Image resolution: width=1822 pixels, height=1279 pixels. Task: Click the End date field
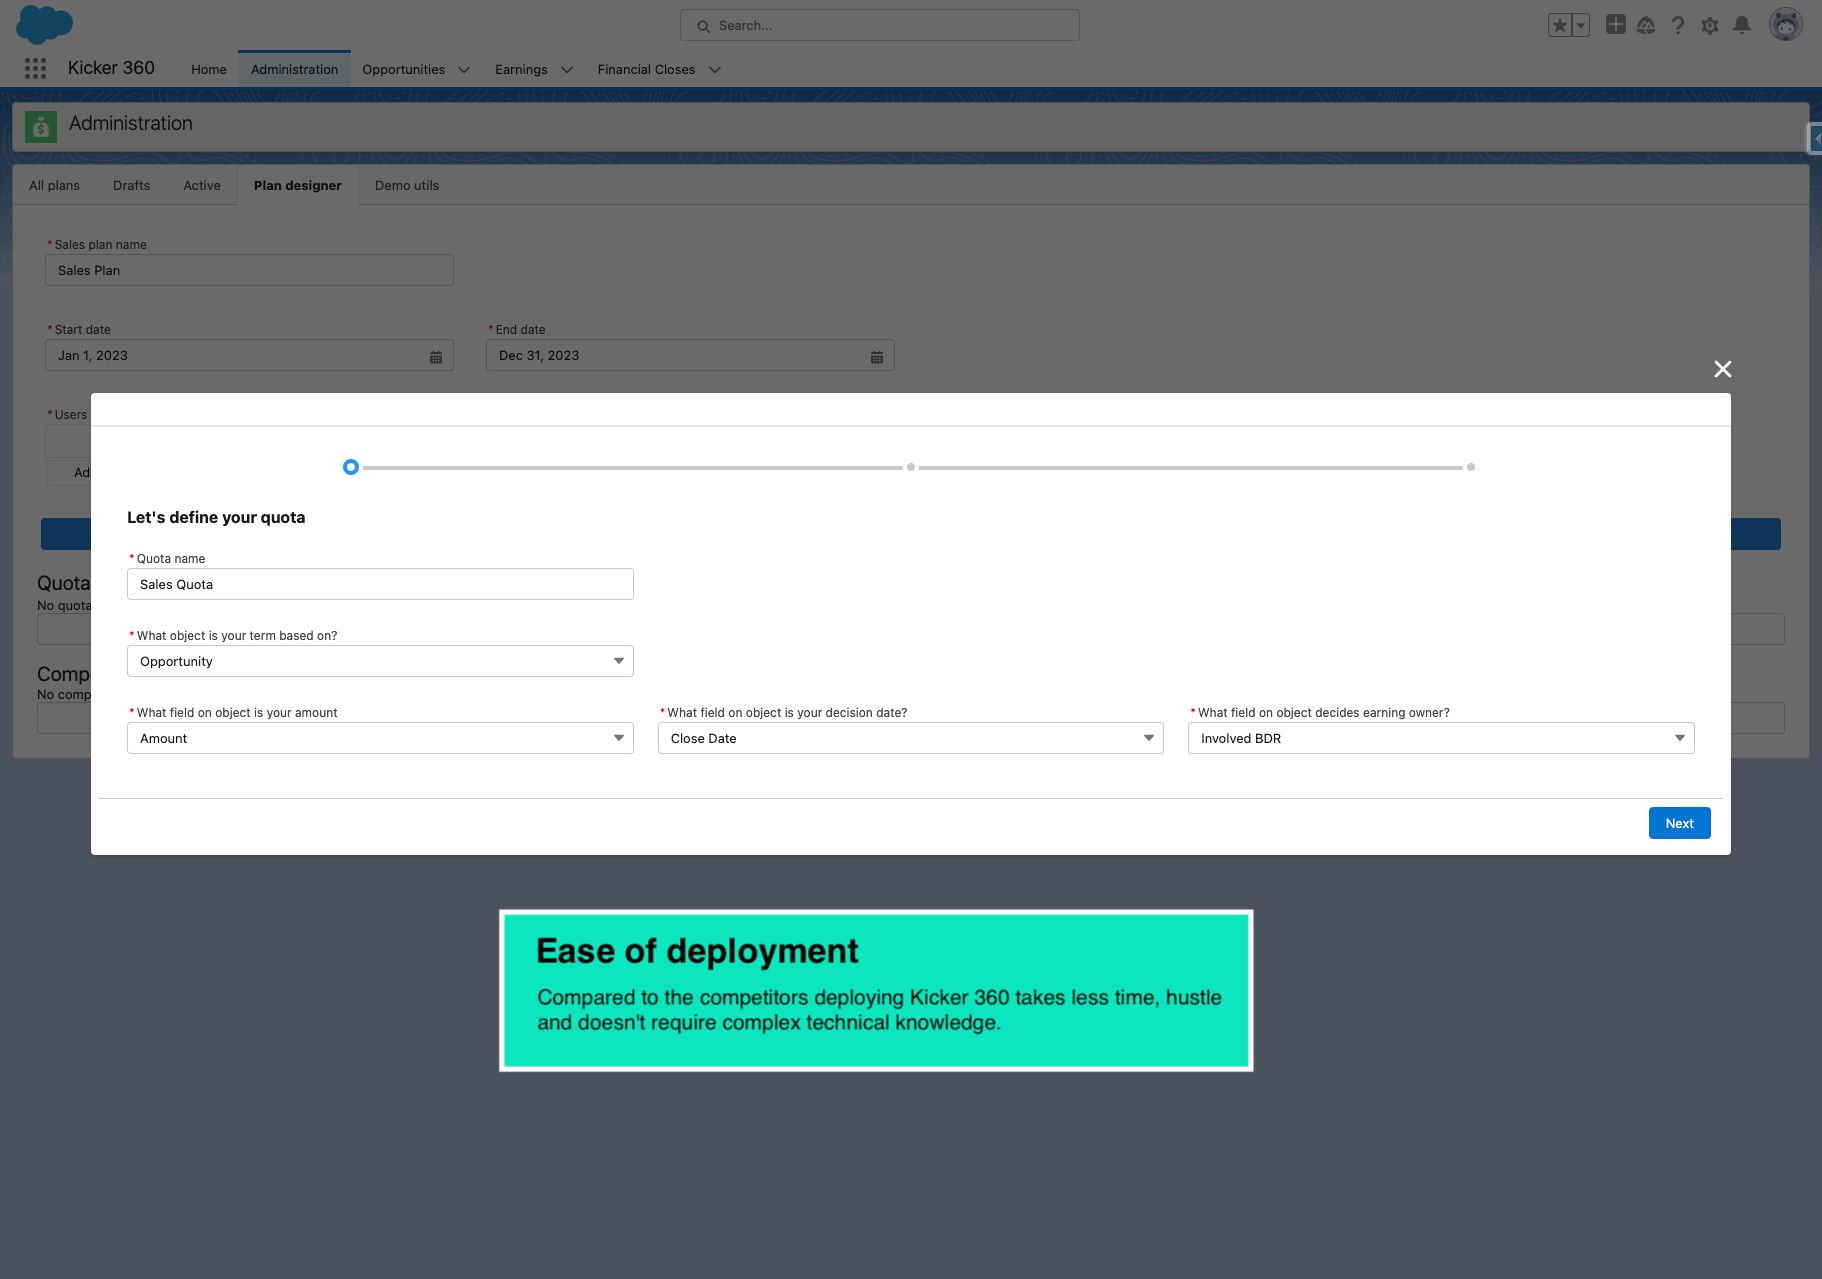[690, 355]
